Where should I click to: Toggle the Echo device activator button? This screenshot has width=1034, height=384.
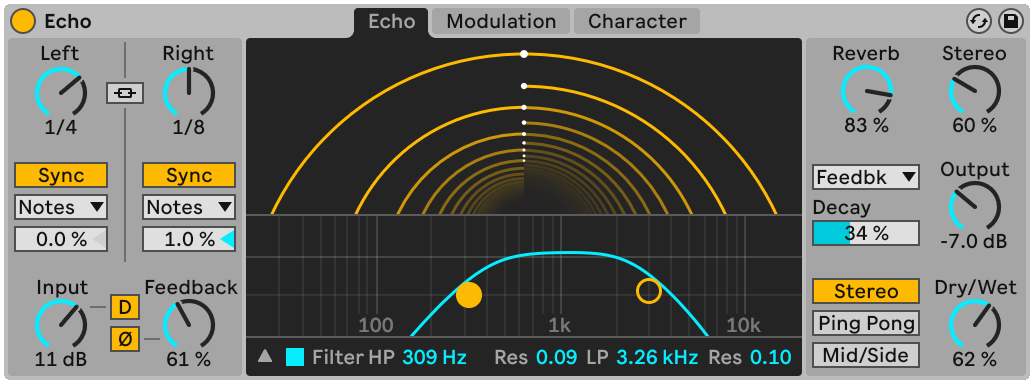tap(23, 22)
